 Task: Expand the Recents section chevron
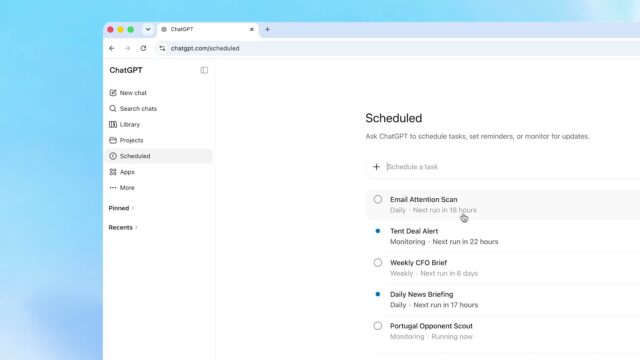[x=136, y=227]
